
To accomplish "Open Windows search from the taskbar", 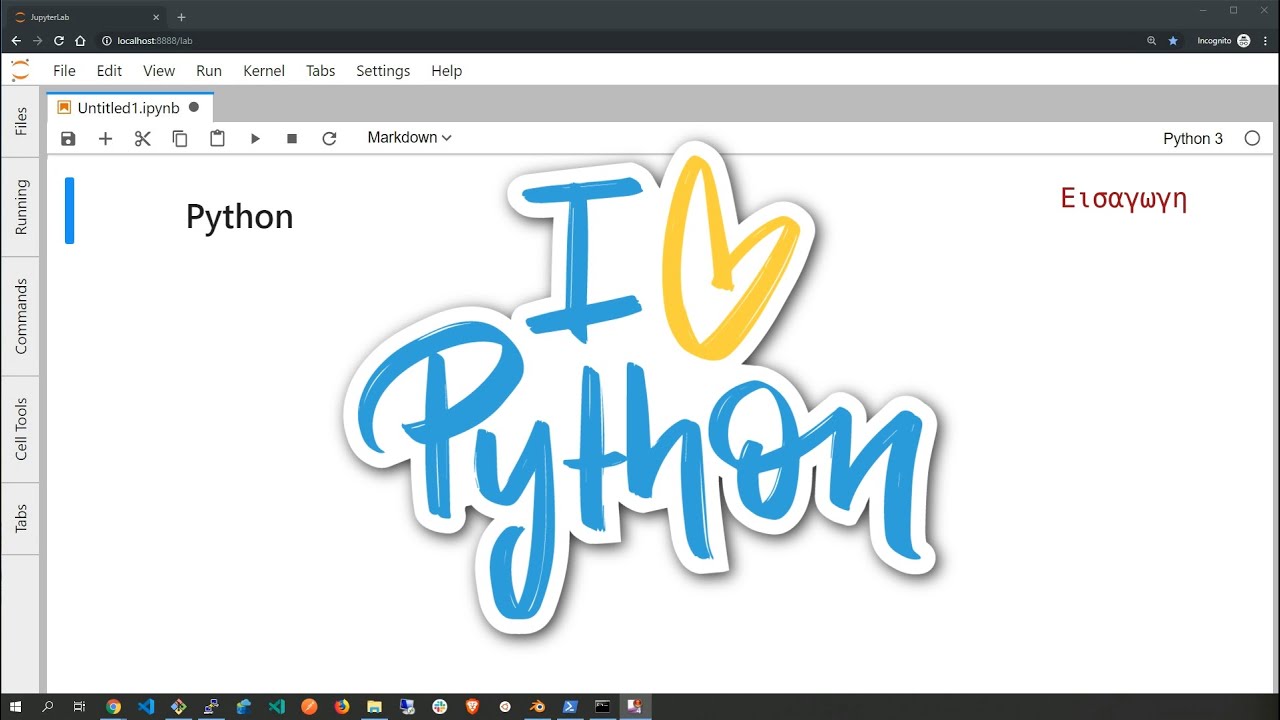I will pyautogui.click(x=47, y=707).
